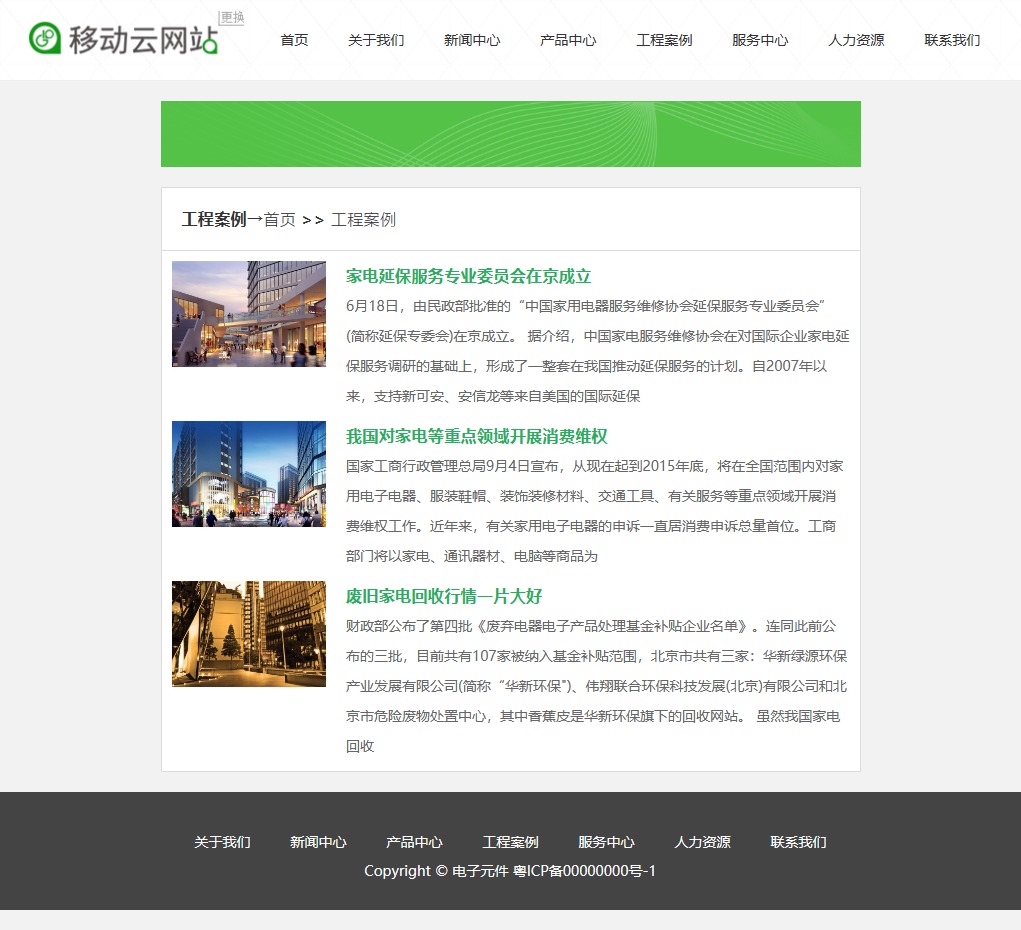Click 新闻中心 in the footer links
The image size is (1021, 930).
pyautogui.click(x=318, y=843)
